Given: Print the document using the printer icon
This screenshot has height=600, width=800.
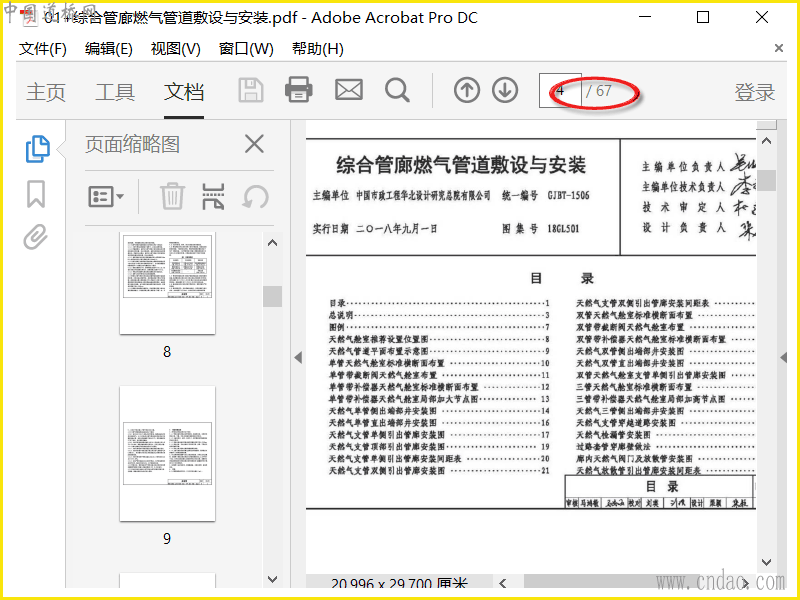Looking at the screenshot, I should [298, 90].
